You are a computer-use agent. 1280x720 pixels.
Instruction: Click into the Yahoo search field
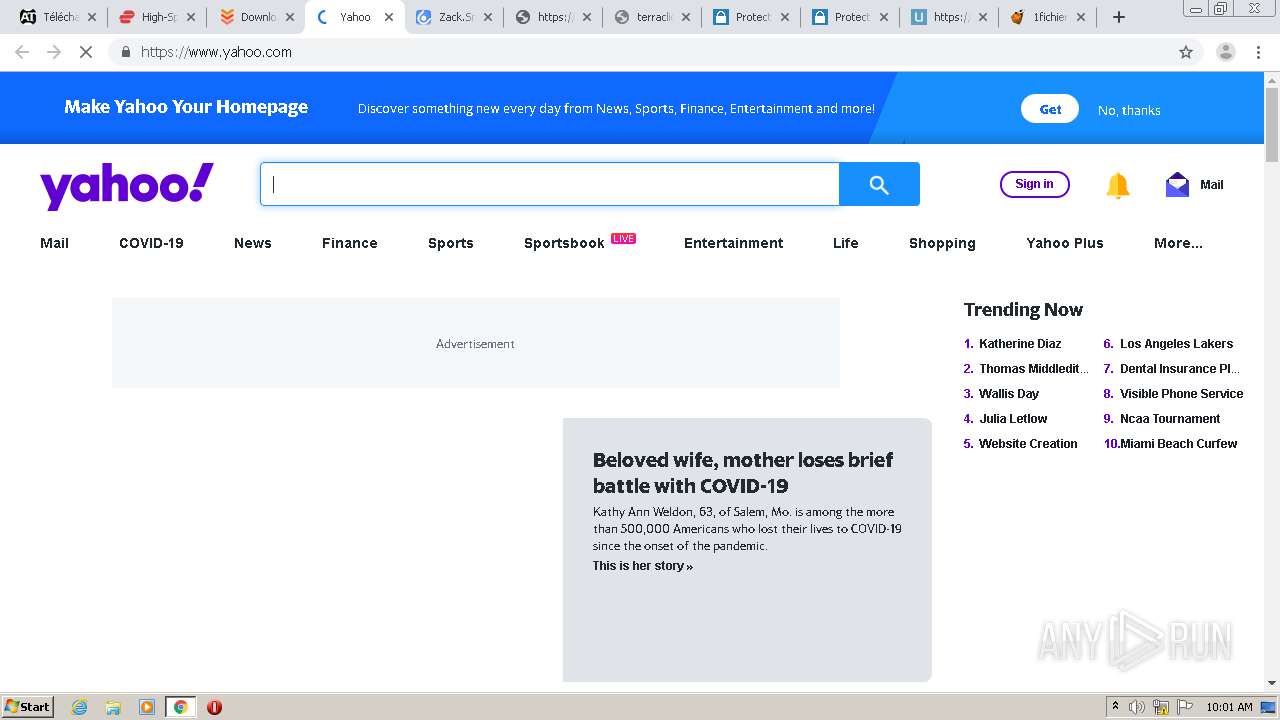[550, 184]
